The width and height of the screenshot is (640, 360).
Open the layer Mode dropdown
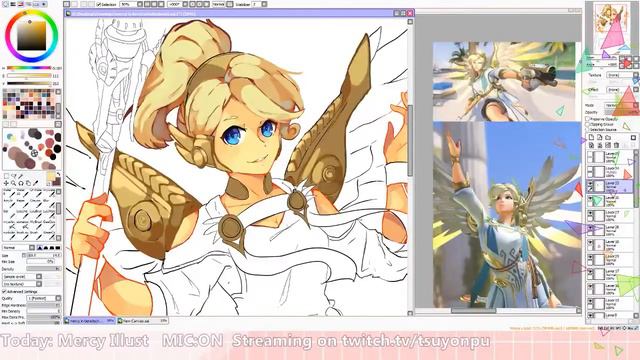pos(621,105)
